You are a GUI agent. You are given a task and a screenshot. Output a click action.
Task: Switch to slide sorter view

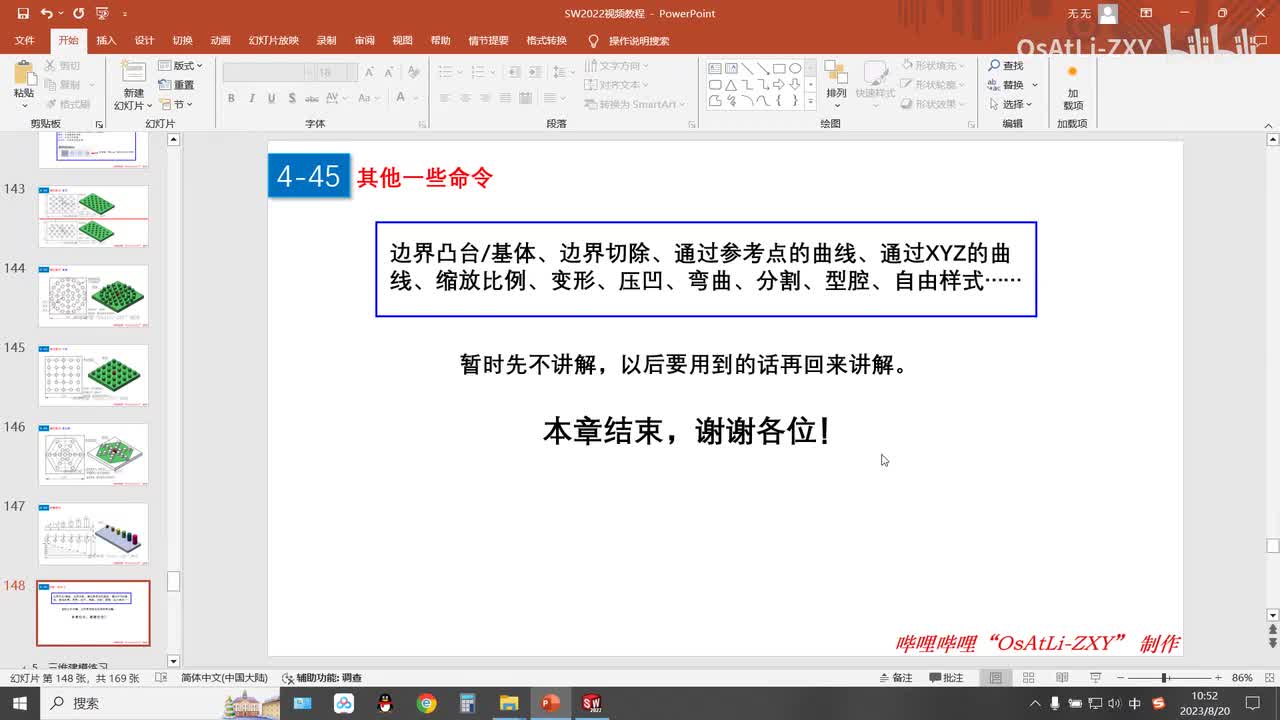click(1029, 677)
